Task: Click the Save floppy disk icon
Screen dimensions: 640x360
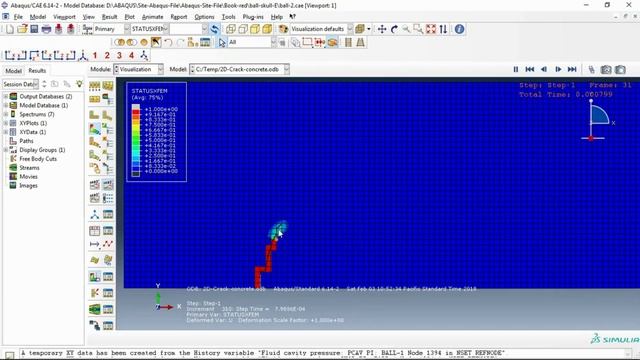Action: (34, 29)
